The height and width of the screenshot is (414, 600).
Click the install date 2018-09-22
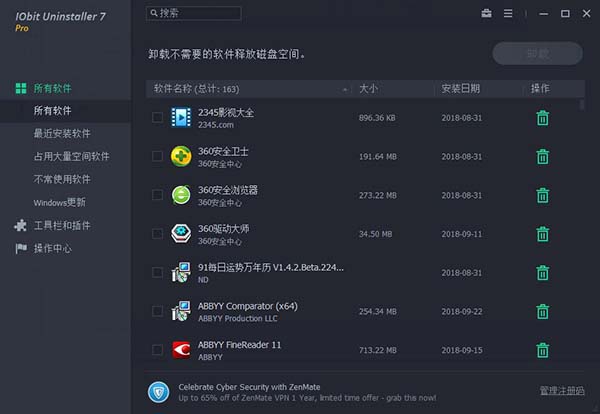click(x=461, y=311)
